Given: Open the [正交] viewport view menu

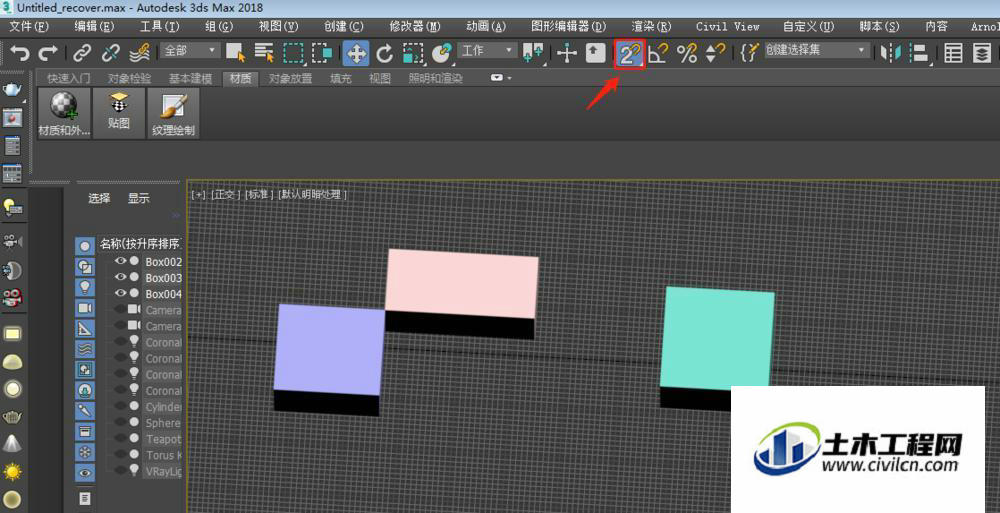Looking at the screenshot, I should (225, 195).
